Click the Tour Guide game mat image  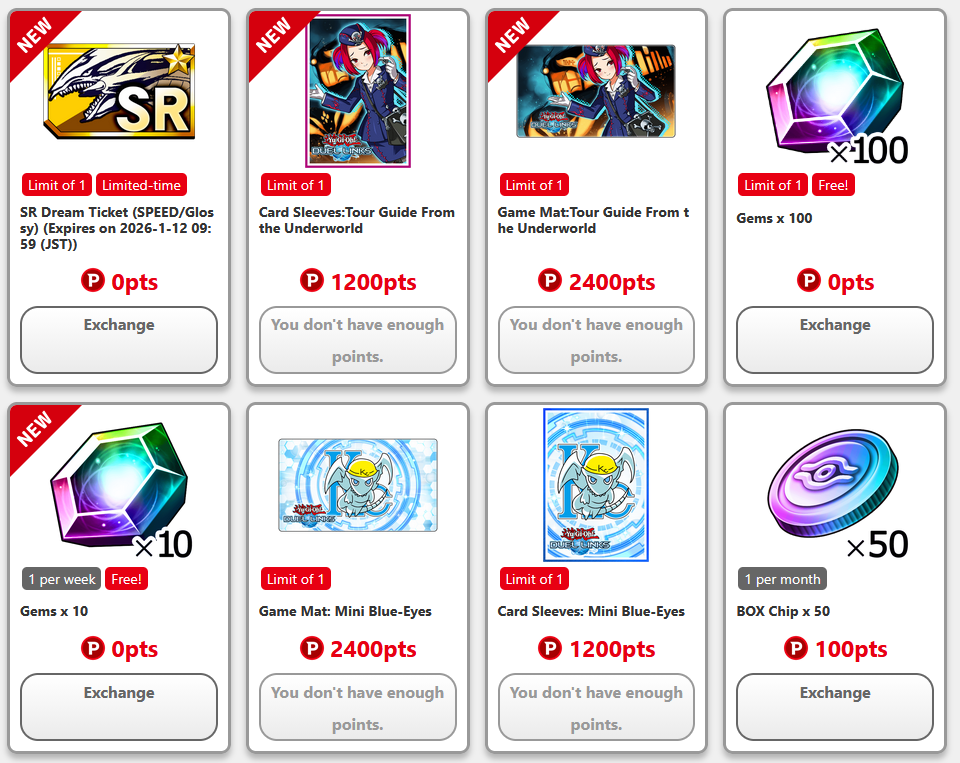pos(596,91)
